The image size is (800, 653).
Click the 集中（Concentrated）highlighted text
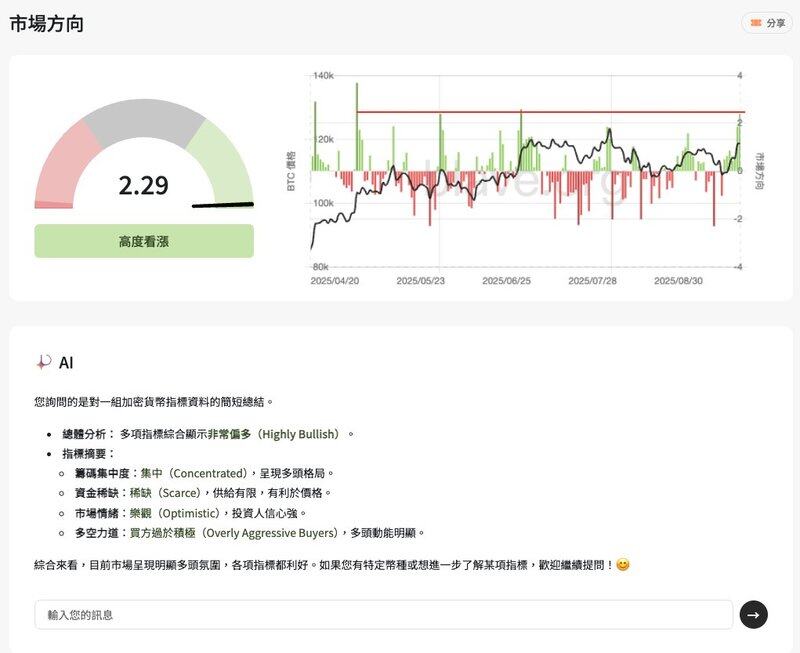pos(193,473)
